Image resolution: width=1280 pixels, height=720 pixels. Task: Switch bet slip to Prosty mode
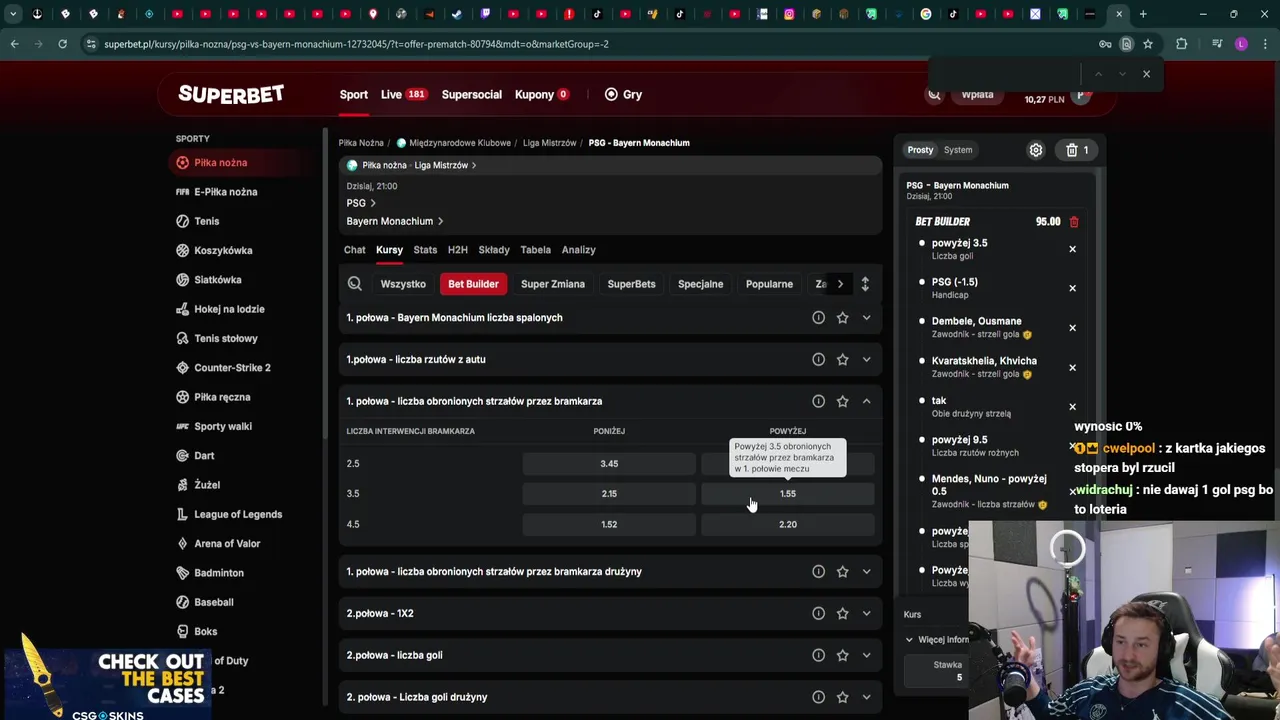[920, 150]
